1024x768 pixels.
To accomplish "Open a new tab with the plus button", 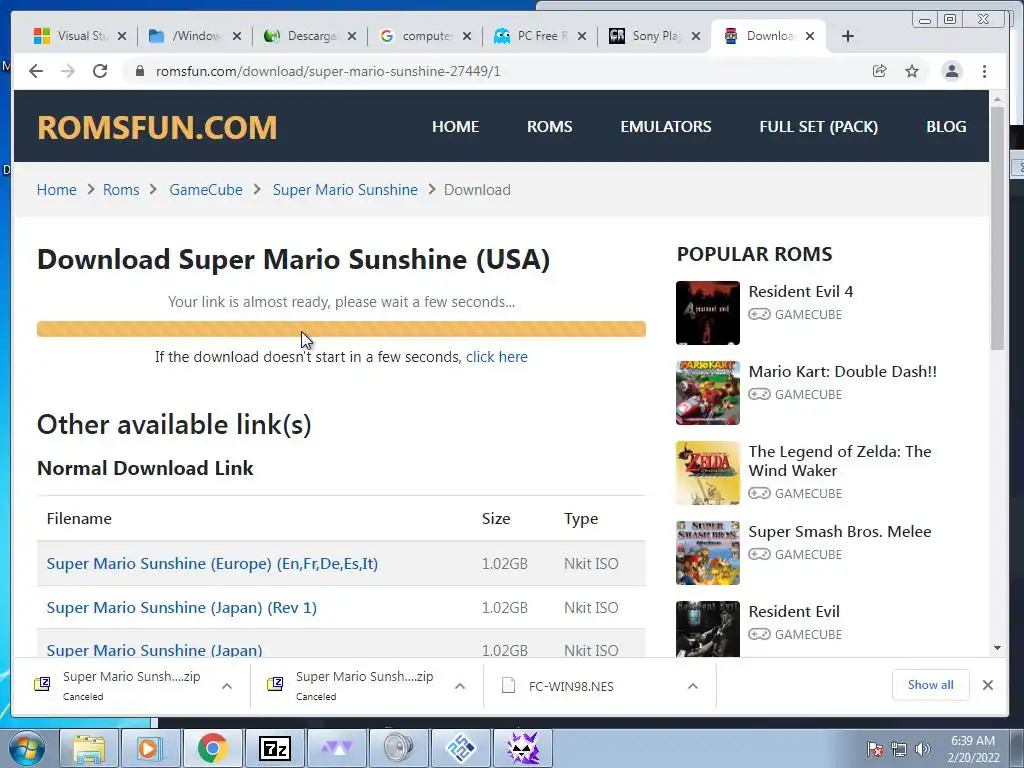I will coord(848,36).
